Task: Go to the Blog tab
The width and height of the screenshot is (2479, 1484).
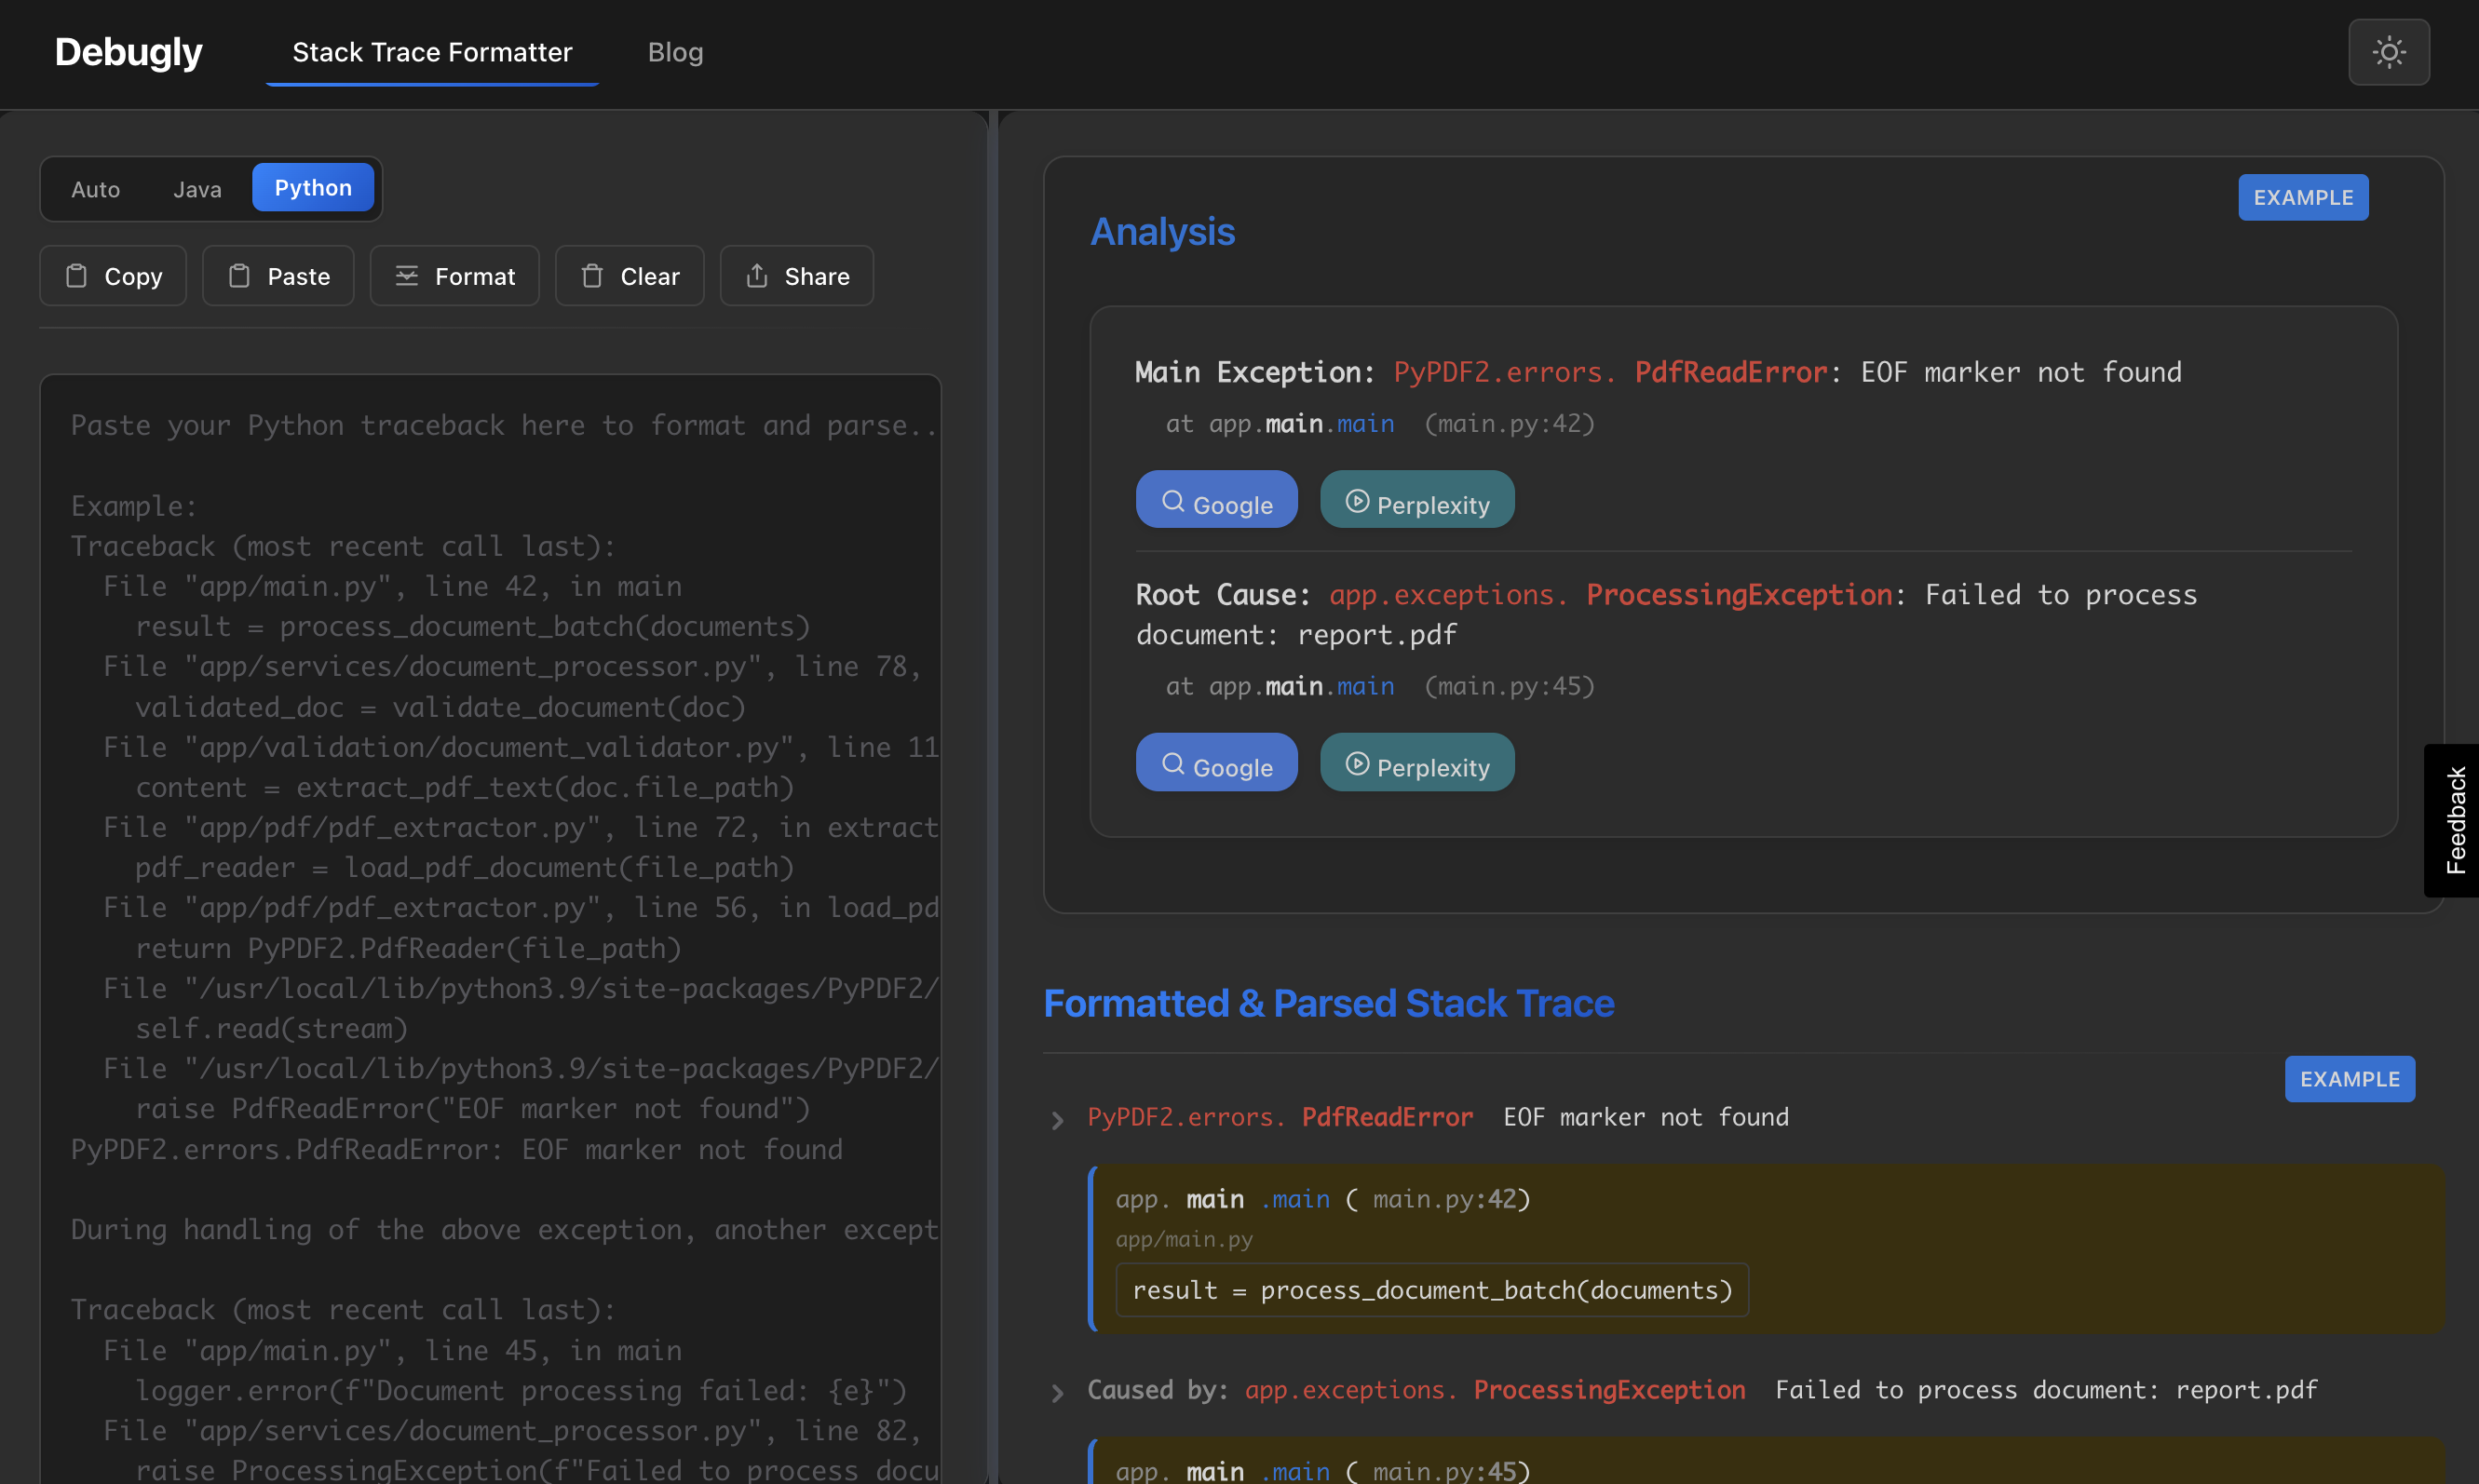Action: click(x=676, y=52)
